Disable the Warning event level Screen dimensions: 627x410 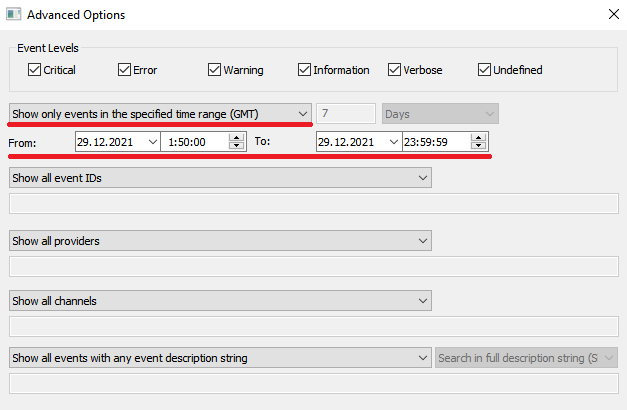[215, 70]
